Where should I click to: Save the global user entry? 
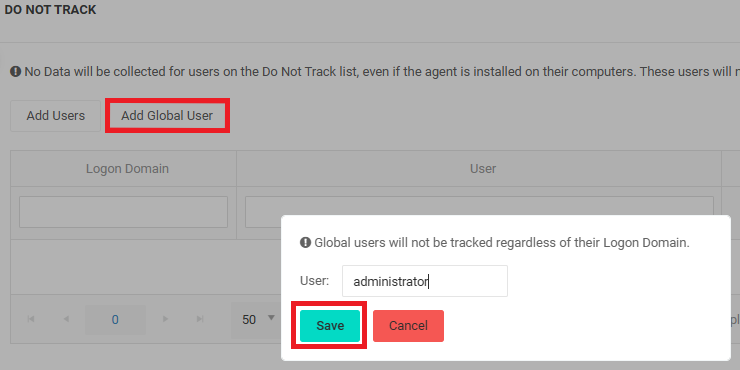(x=330, y=326)
